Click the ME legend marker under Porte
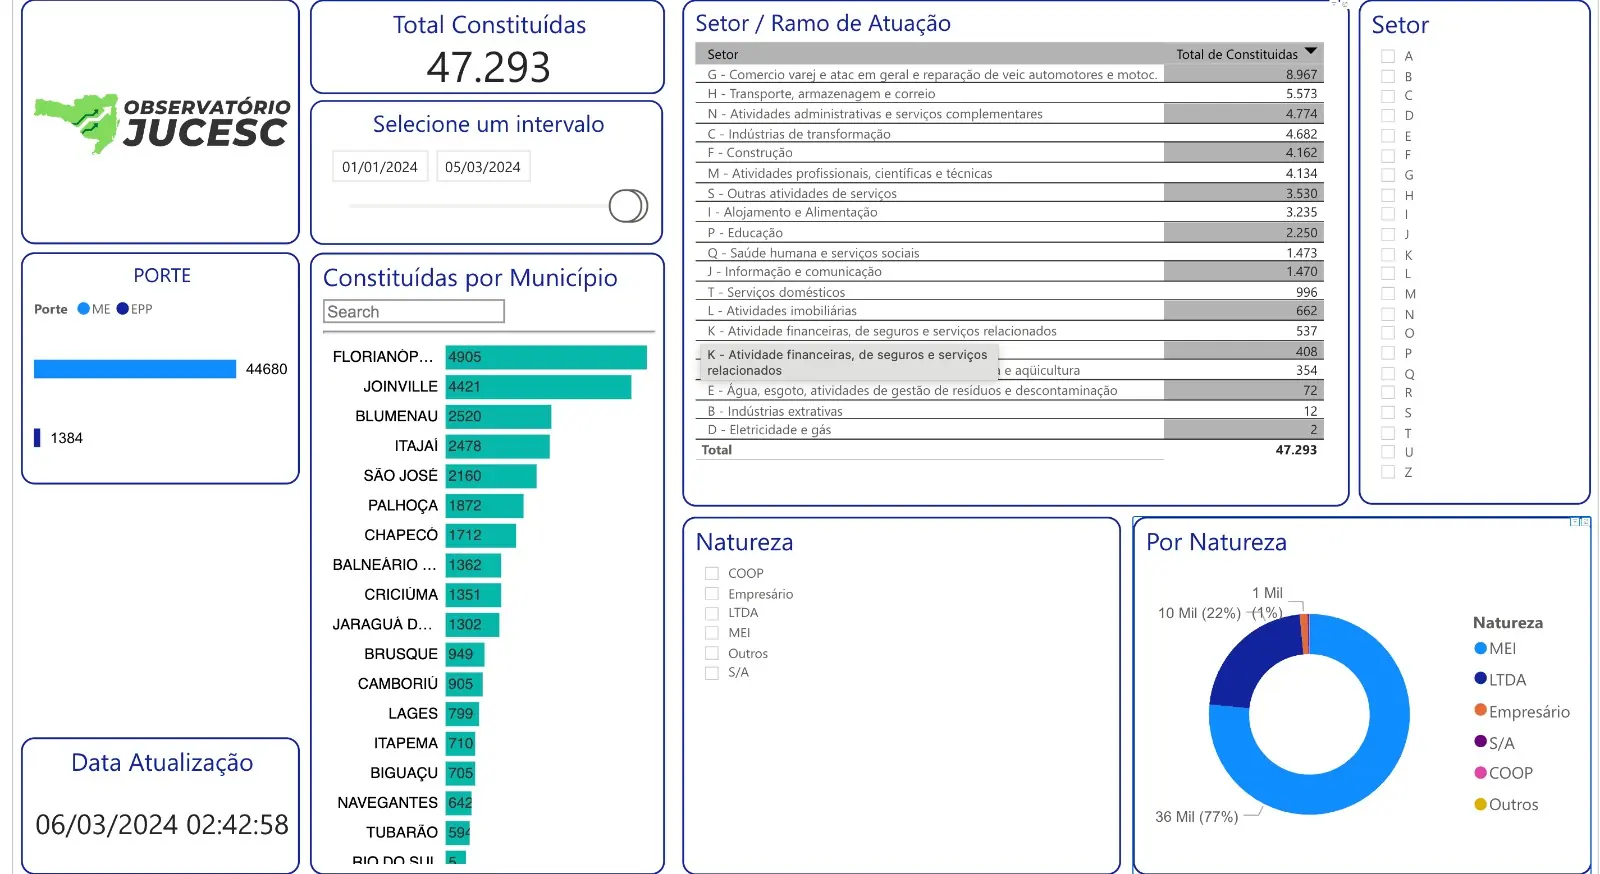This screenshot has width=1600, height=874. pos(84,309)
